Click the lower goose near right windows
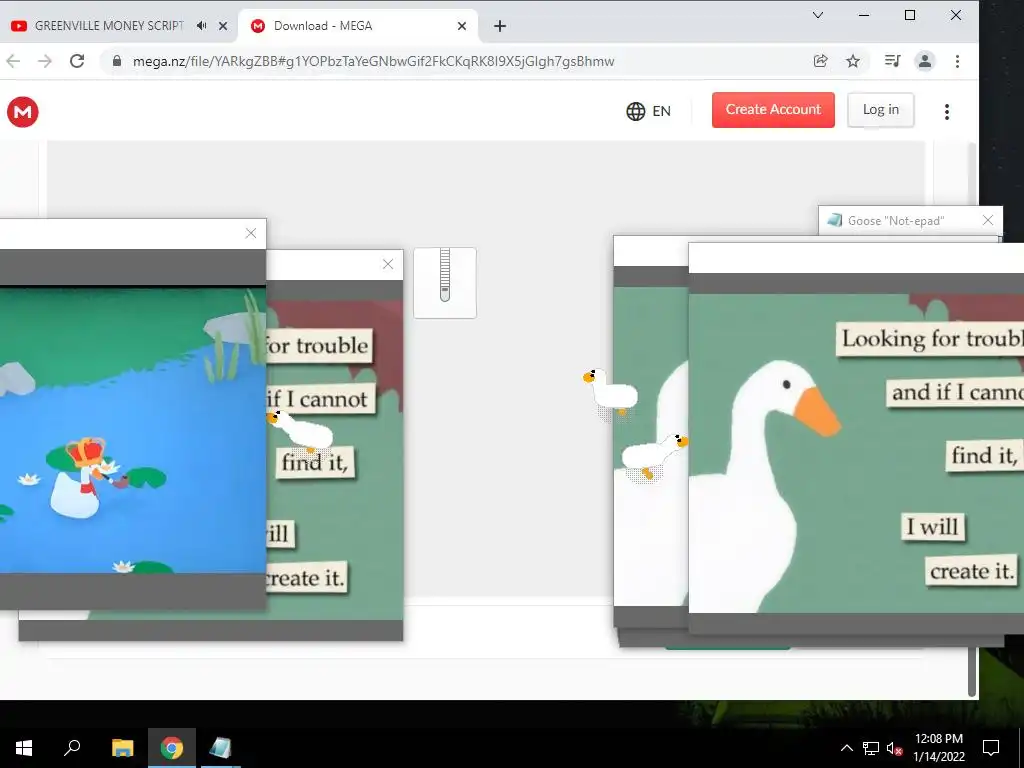Screen dimensions: 1024x768 [654, 457]
